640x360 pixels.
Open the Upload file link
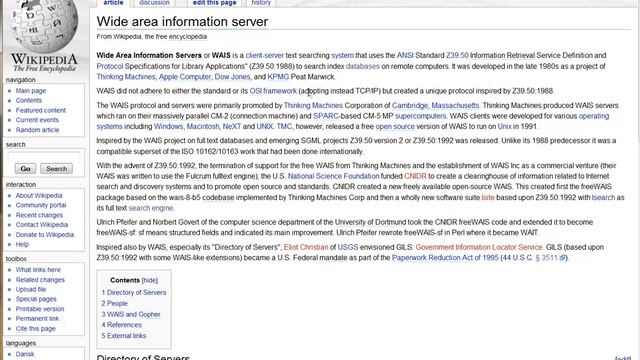point(31,289)
